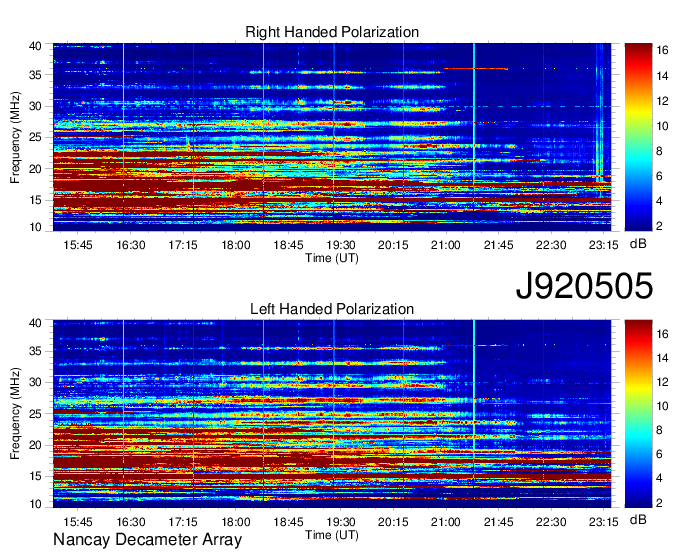Click 17:15 tick on lower time axis
This screenshot has width=680, height=552.
(x=183, y=522)
